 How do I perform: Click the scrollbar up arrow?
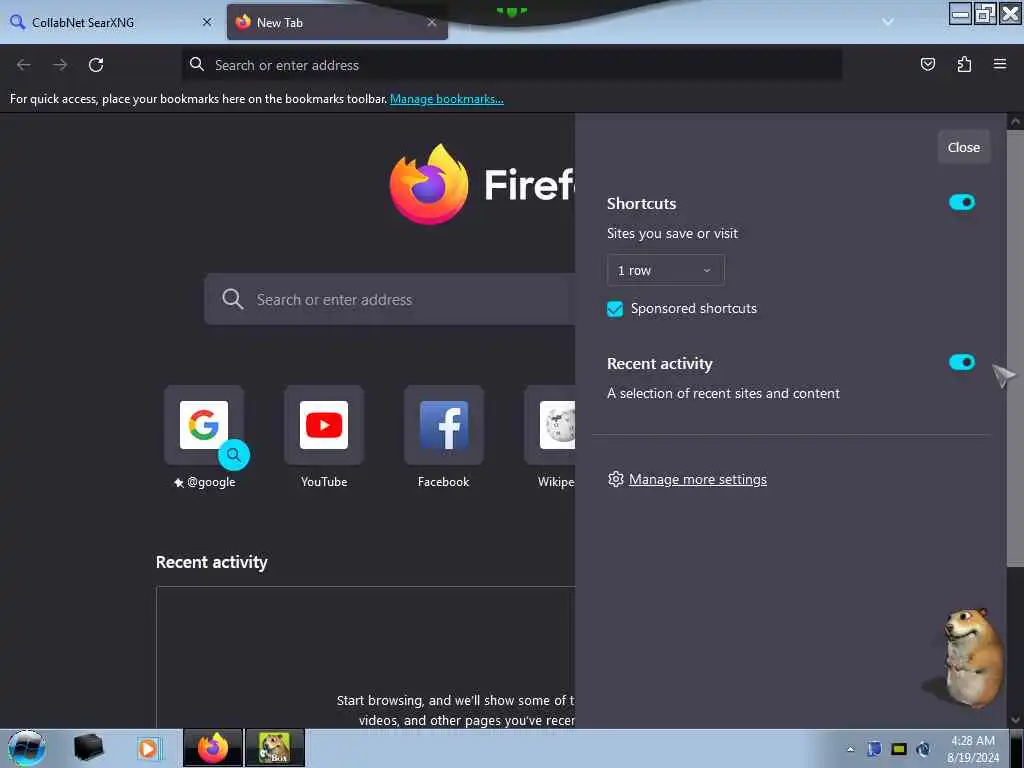[x=1015, y=121]
